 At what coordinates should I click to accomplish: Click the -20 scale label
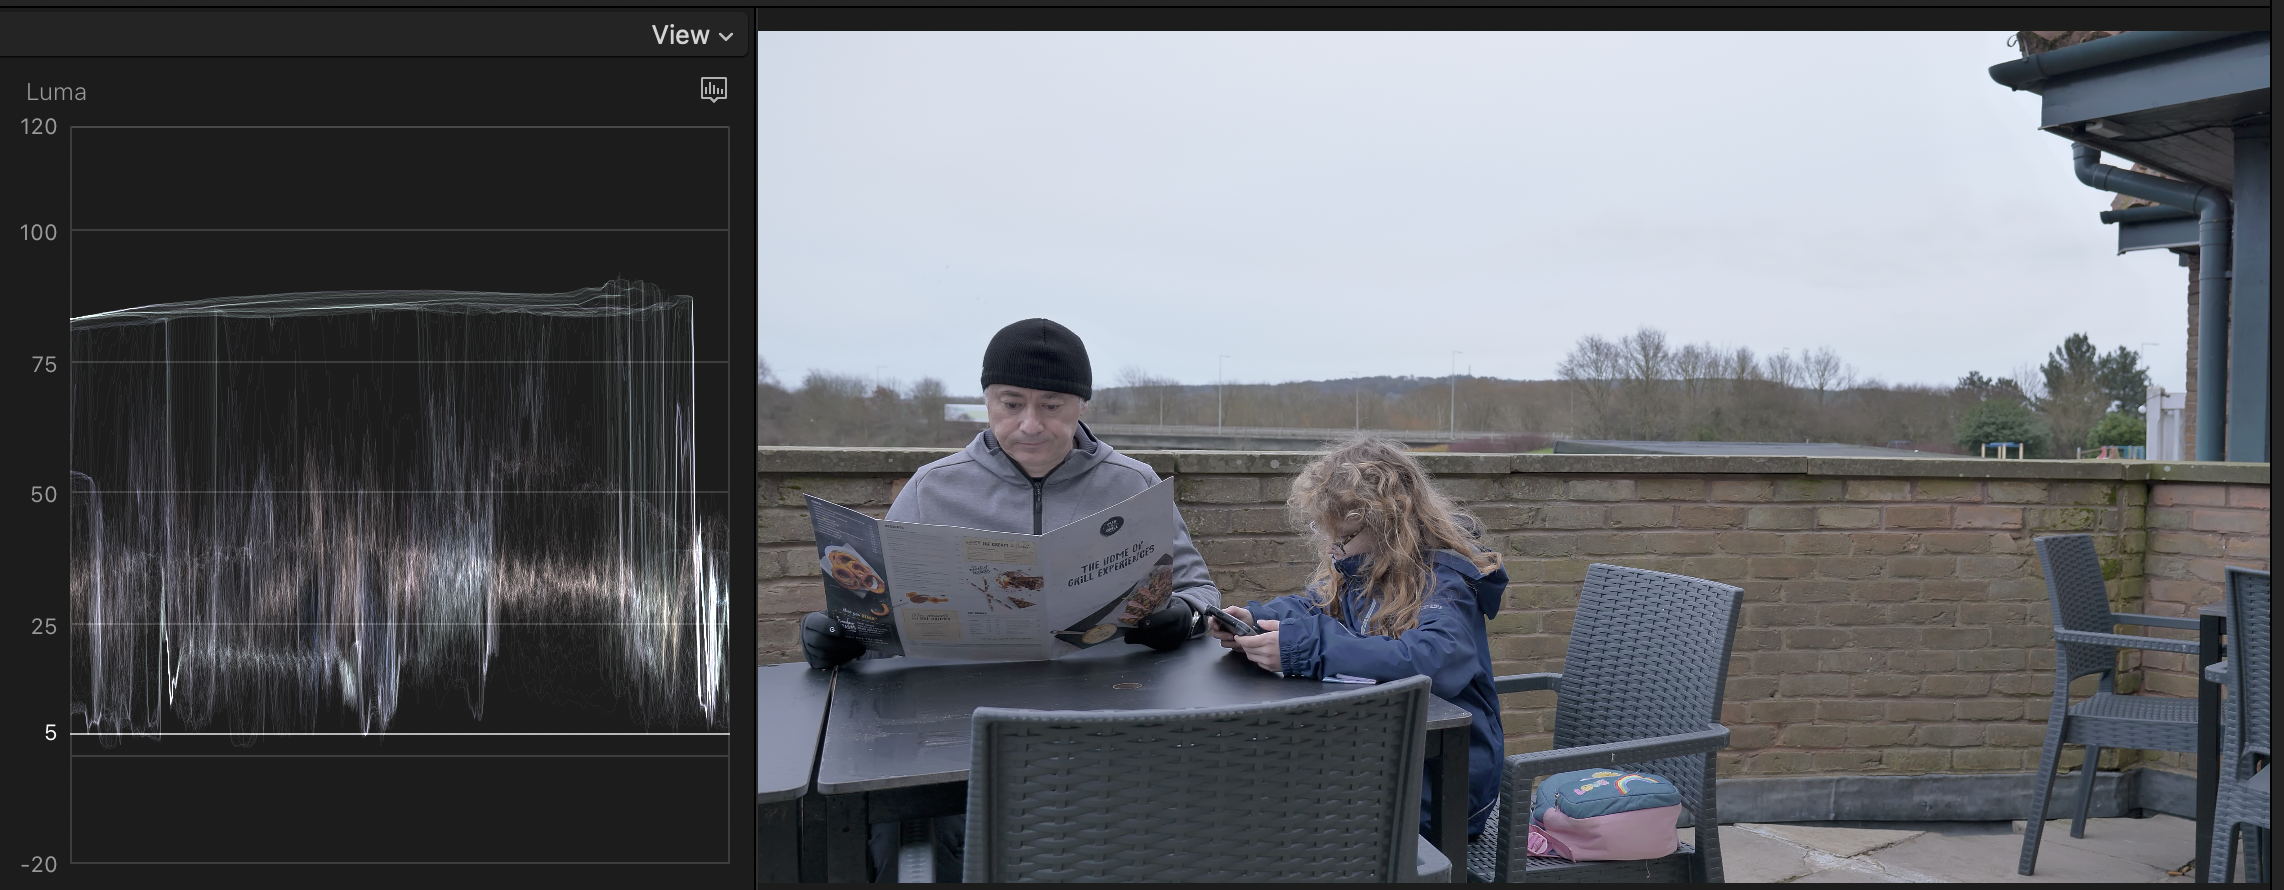point(39,864)
